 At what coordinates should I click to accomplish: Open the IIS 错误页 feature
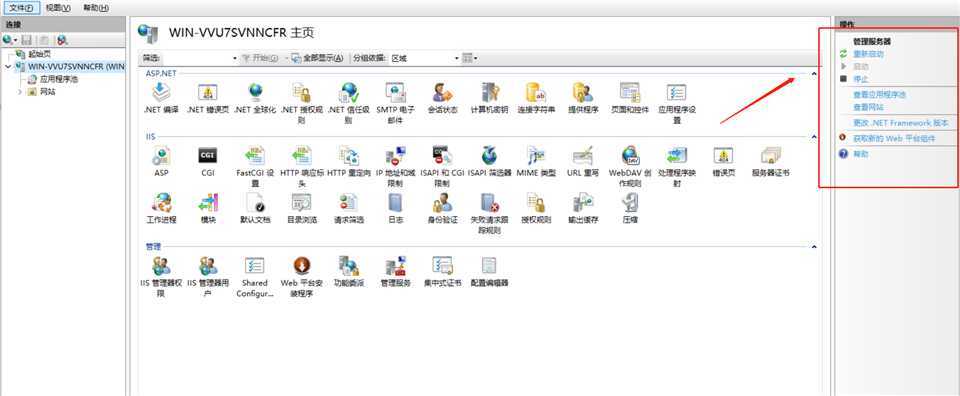pyautogui.click(x=724, y=162)
